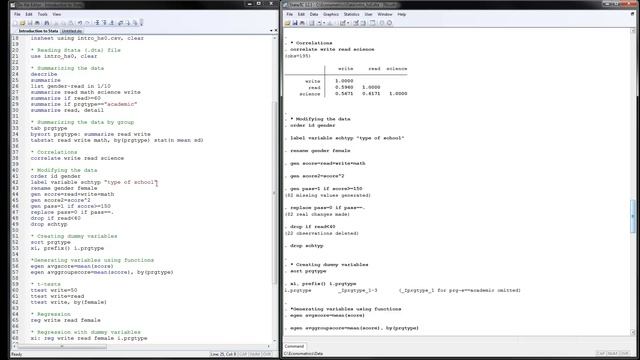
Task: Open User menu in Stata window
Action: 368,14
